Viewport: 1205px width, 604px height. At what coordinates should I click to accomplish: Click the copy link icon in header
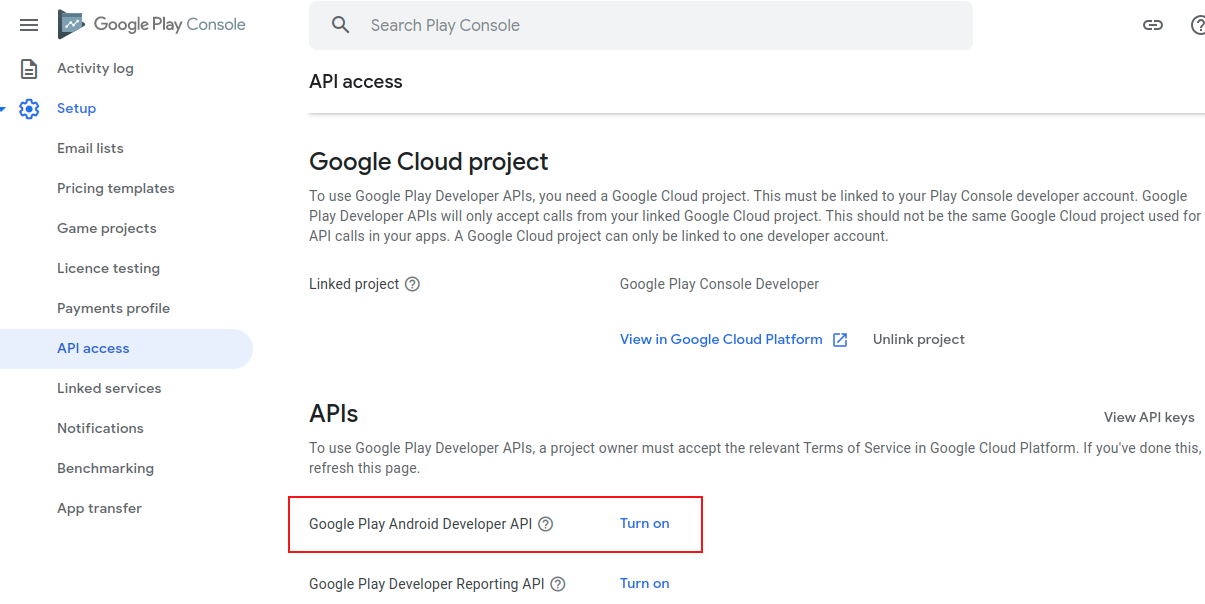[x=1153, y=25]
